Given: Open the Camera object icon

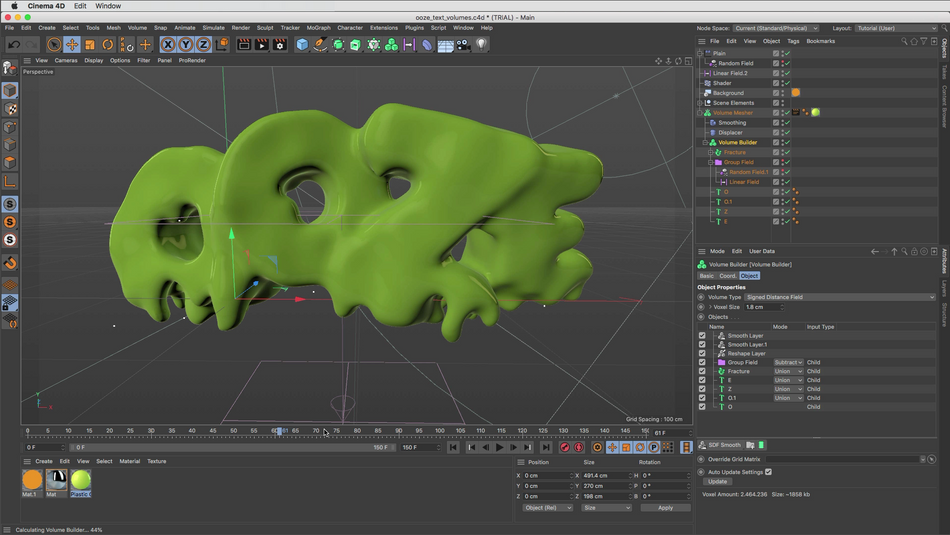Looking at the screenshot, I should click(463, 45).
